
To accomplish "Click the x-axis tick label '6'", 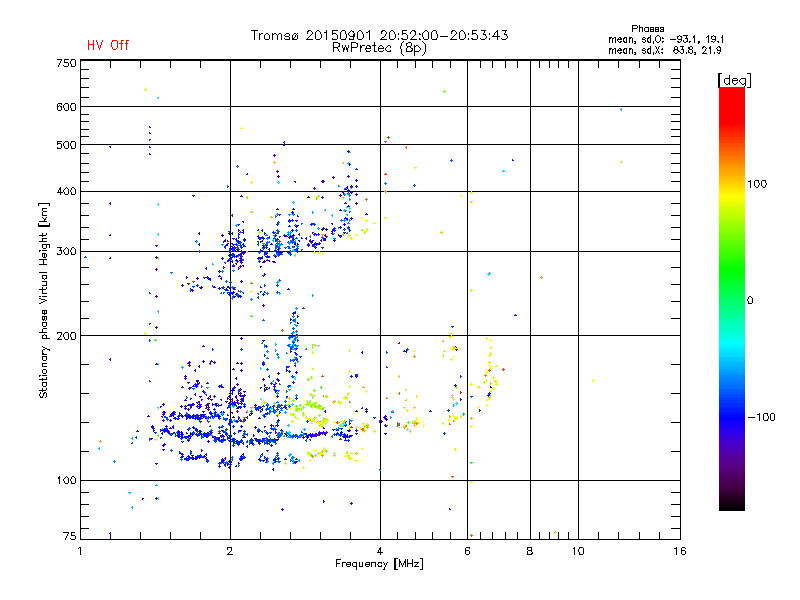I will coord(467,551).
